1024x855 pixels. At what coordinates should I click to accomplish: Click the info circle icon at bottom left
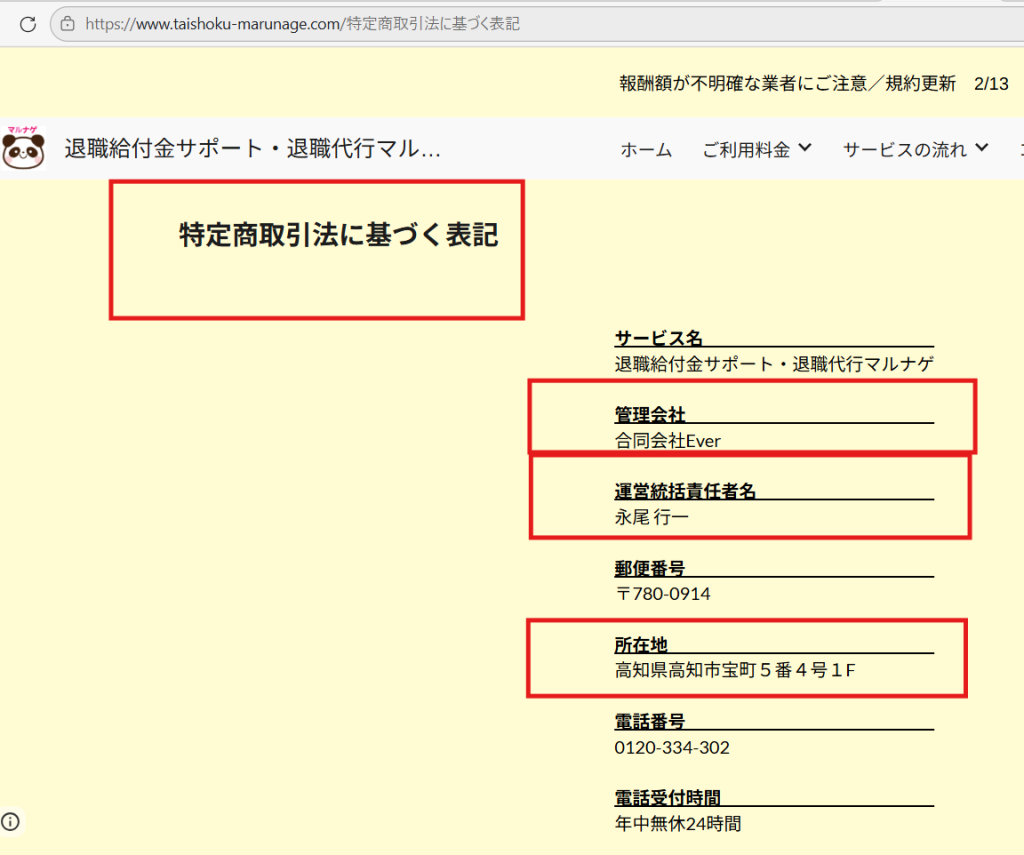click(10, 822)
